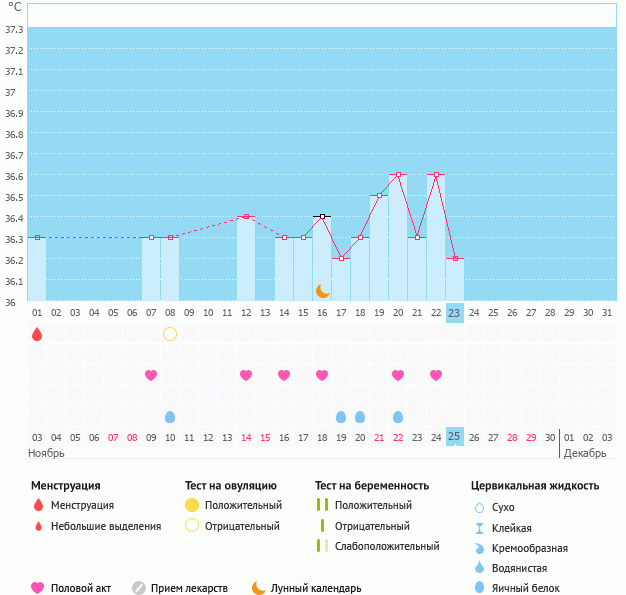626x595 pixels.
Task: Click the temperature point on day 23
Action: (455, 258)
